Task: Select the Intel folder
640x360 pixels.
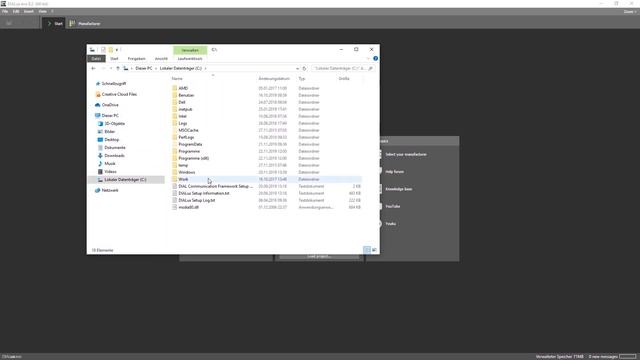Action: [x=182, y=116]
